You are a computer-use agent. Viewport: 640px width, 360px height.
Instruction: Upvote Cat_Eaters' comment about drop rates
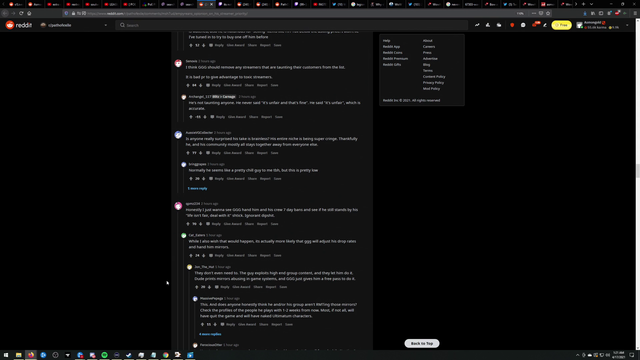pyautogui.click(x=191, y=256)
